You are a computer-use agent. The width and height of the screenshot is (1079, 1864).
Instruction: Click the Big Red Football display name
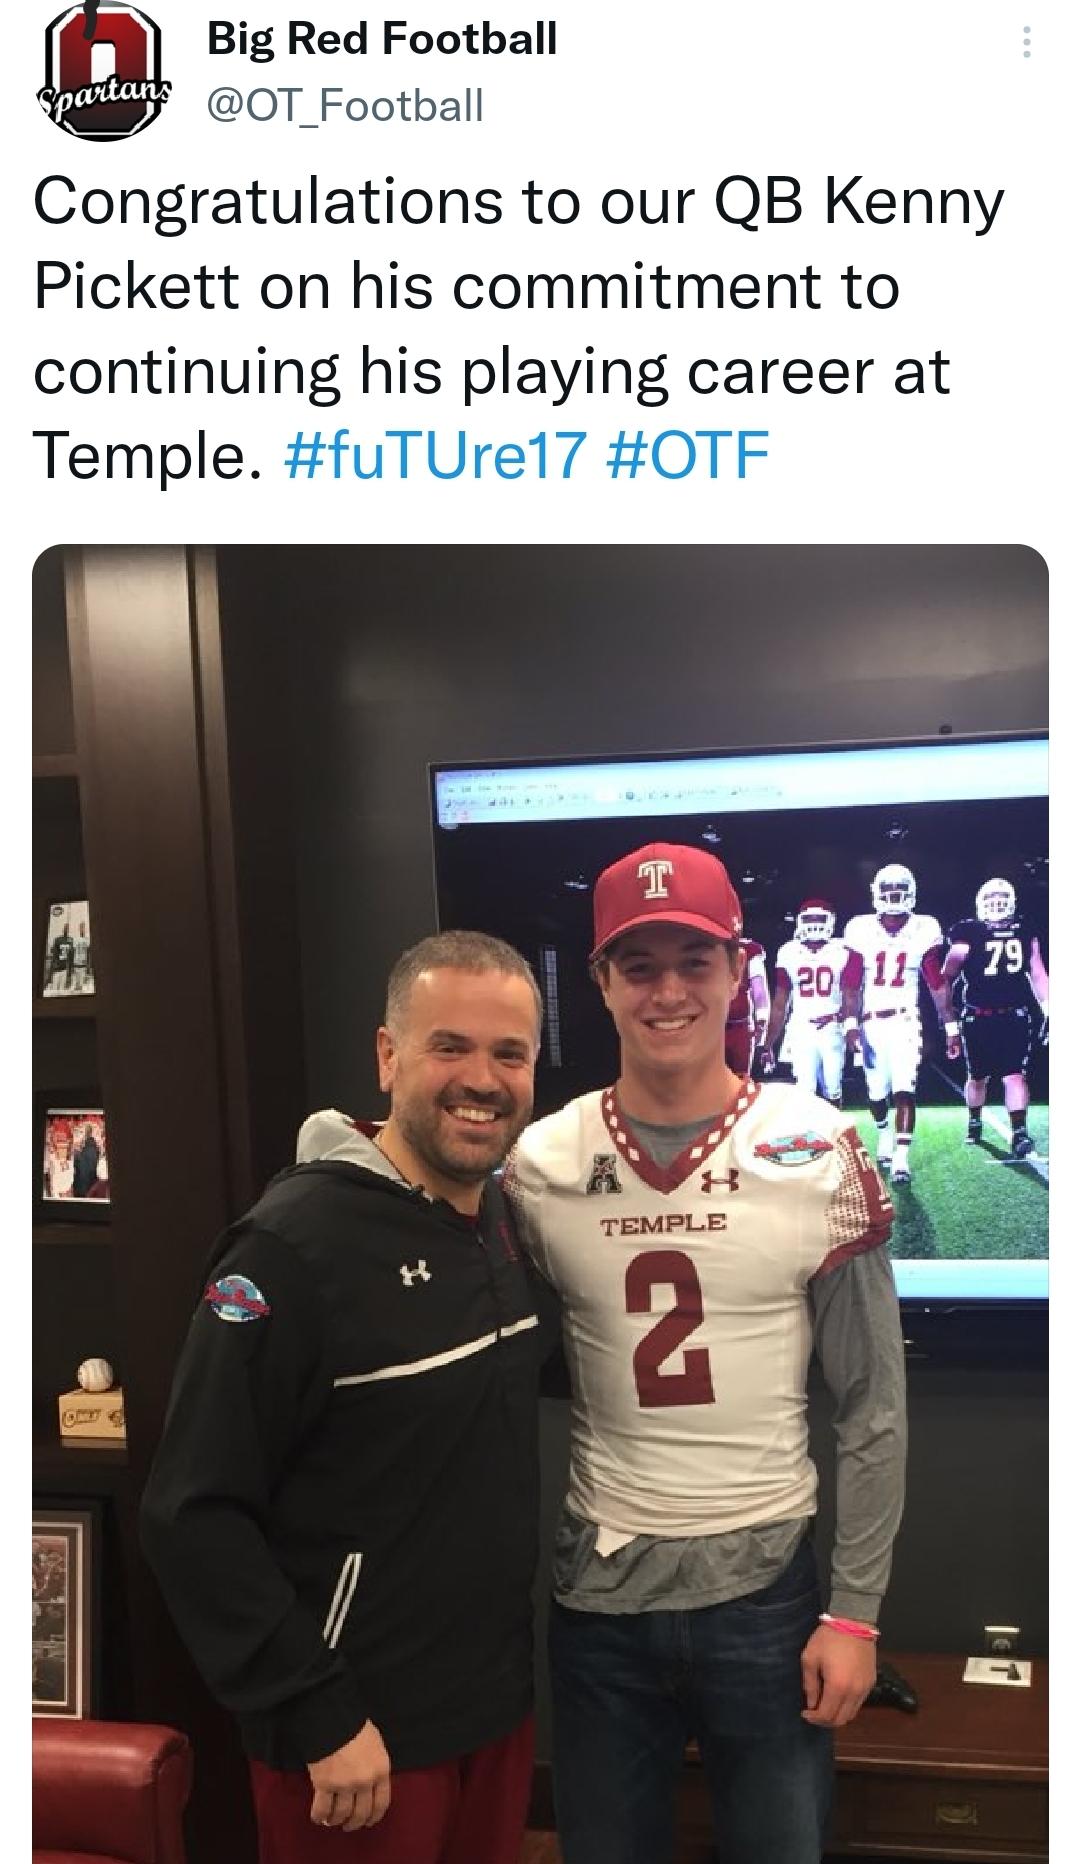(x=382, y=40)
